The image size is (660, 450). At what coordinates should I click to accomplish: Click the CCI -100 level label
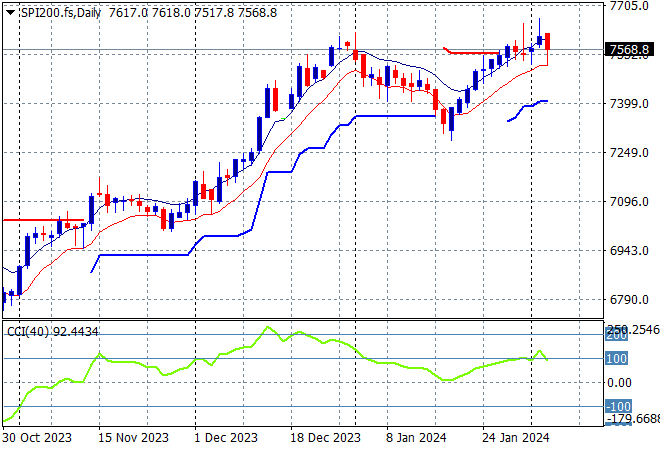pyautogui.click(x=618, y=406)
